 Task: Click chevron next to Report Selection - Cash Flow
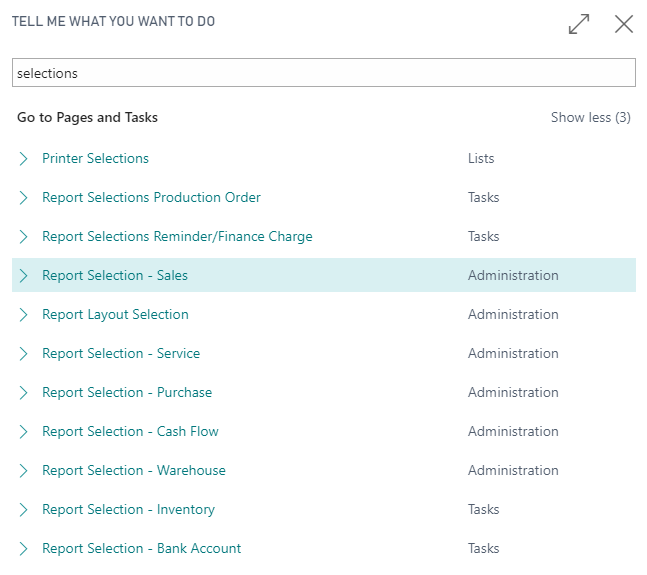coord(24,432)
